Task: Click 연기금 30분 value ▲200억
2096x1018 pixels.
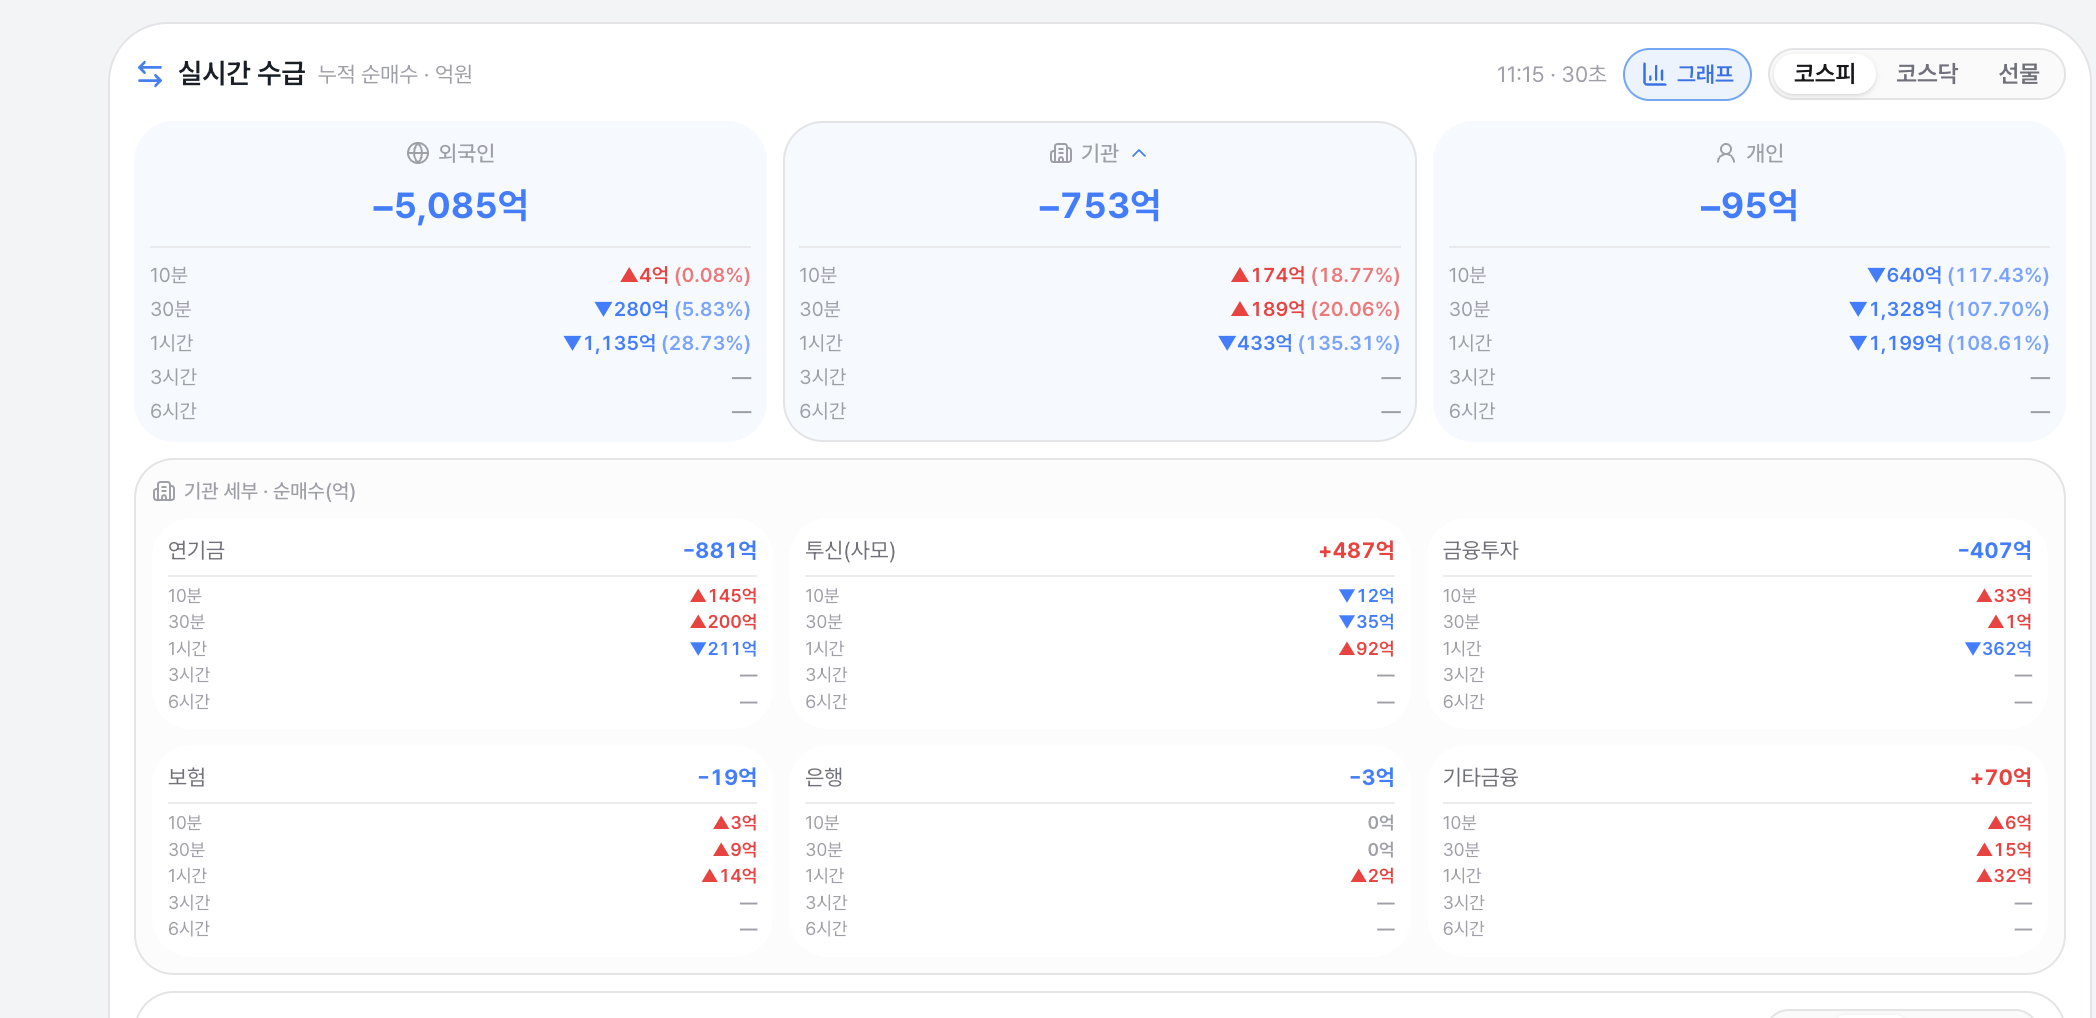Action: point(724,622)
